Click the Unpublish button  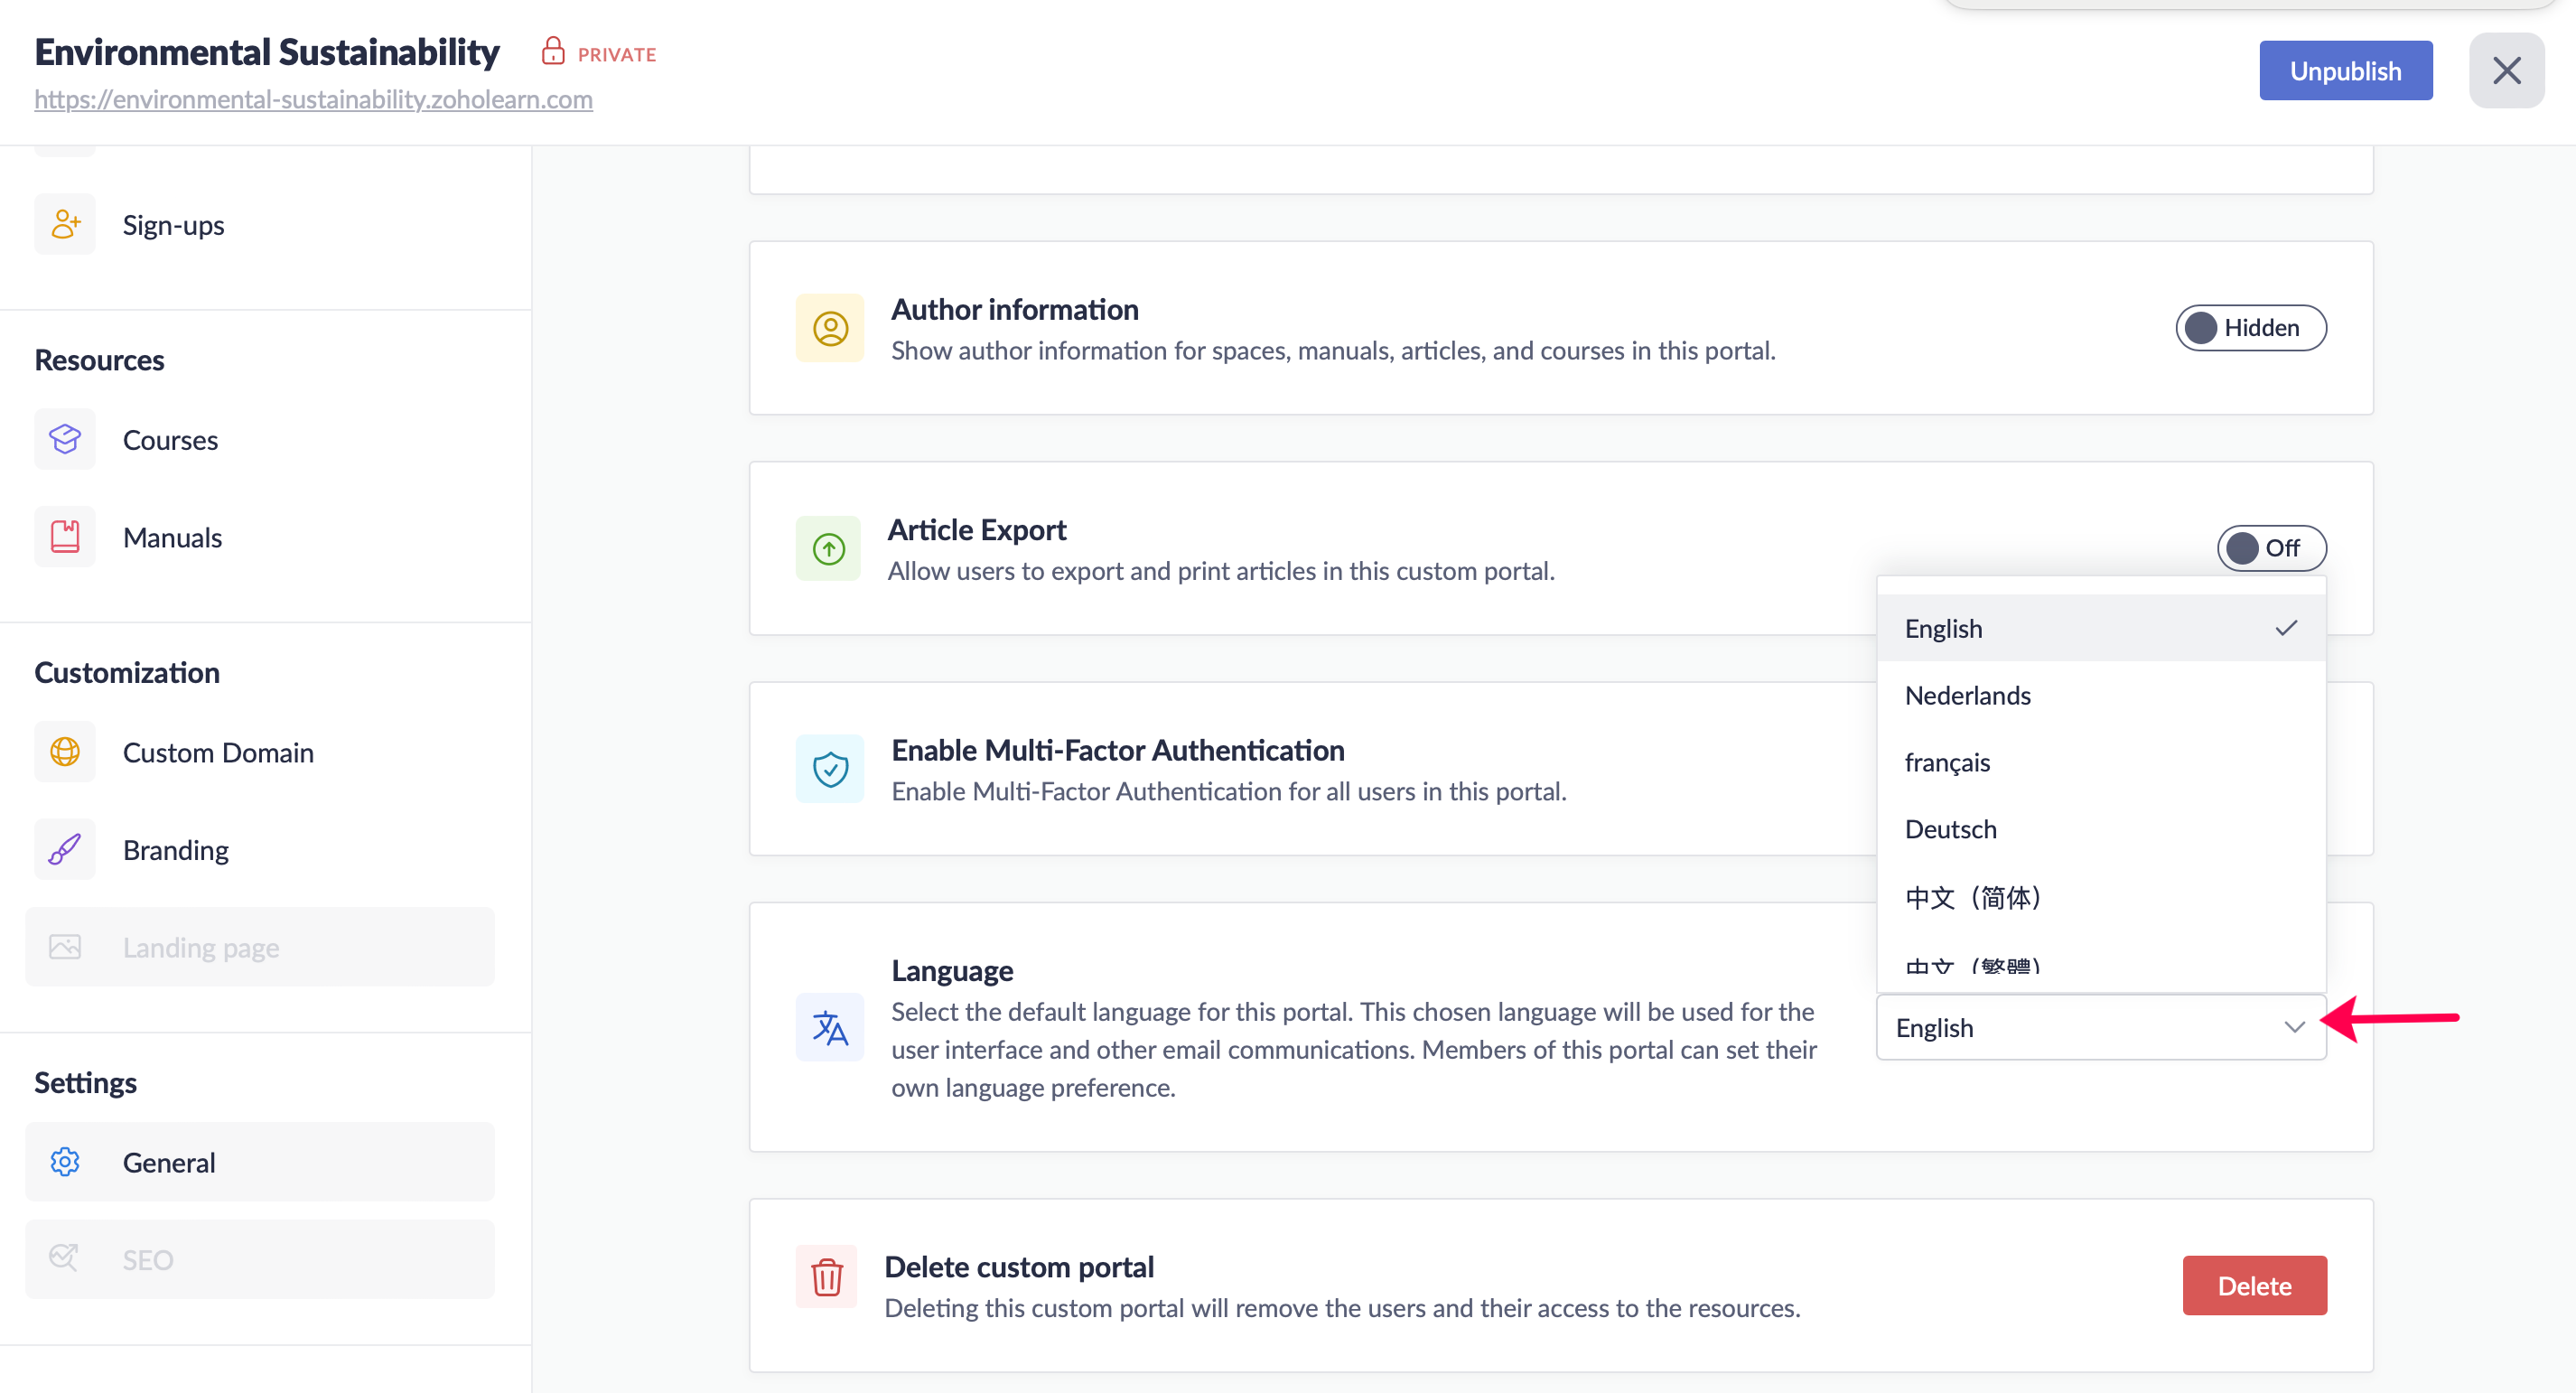(x=2345, y=71)
